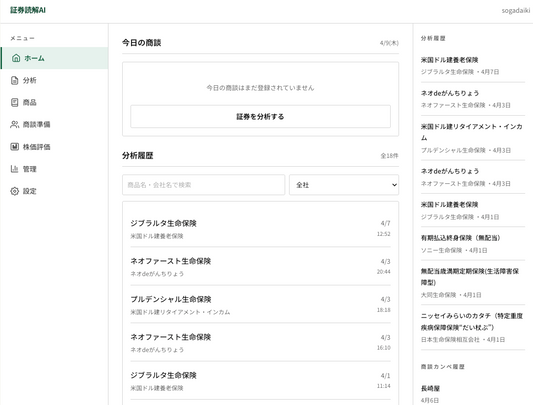Go to 商品 menu label

[x=30, y=102]
